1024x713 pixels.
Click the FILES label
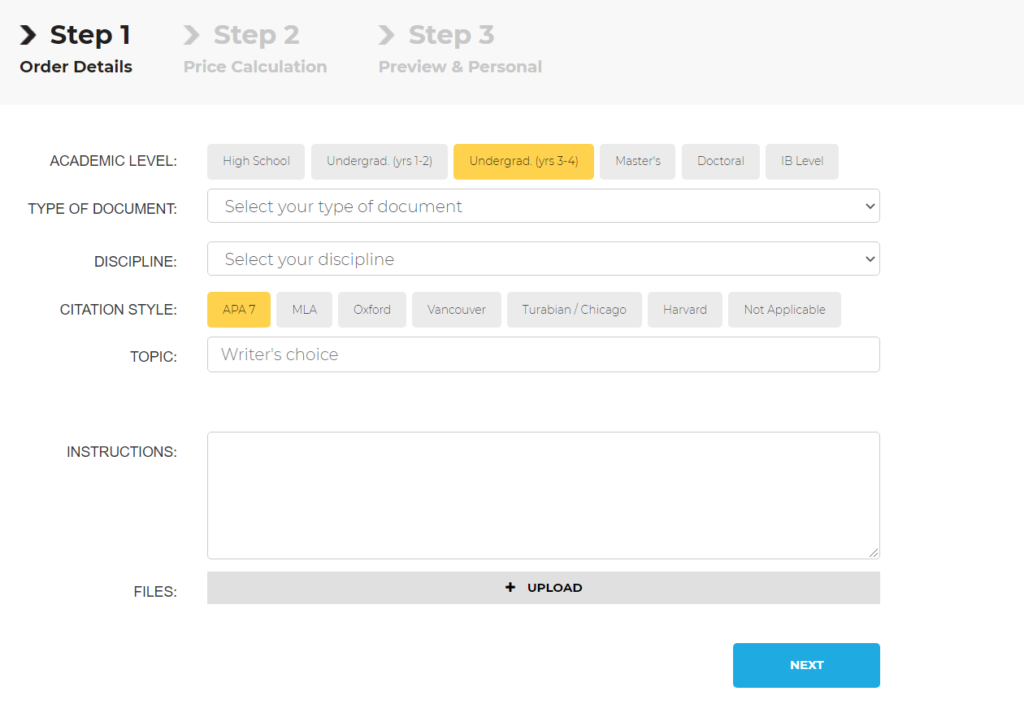(x=155, y=592)
